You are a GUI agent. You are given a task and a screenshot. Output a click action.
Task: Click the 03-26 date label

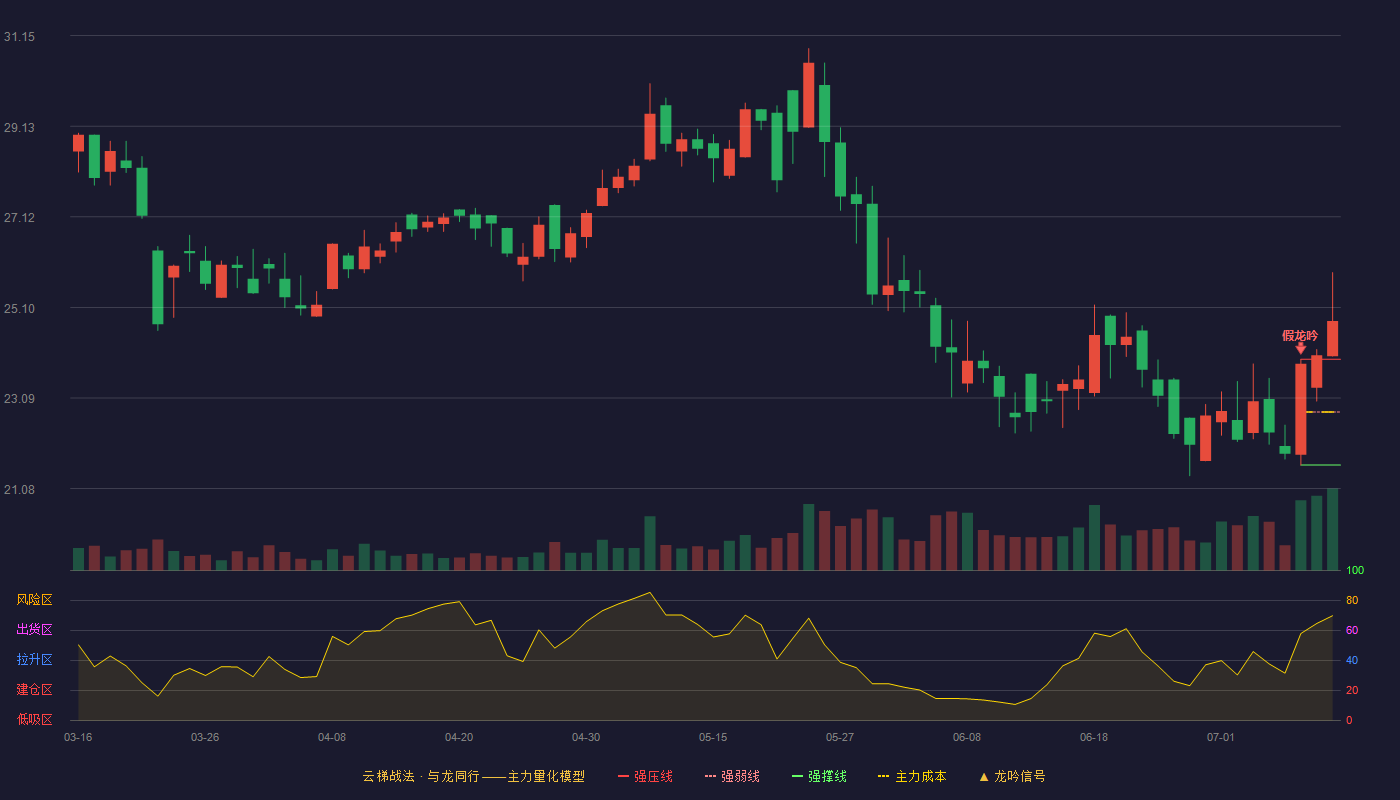[205, 737]
